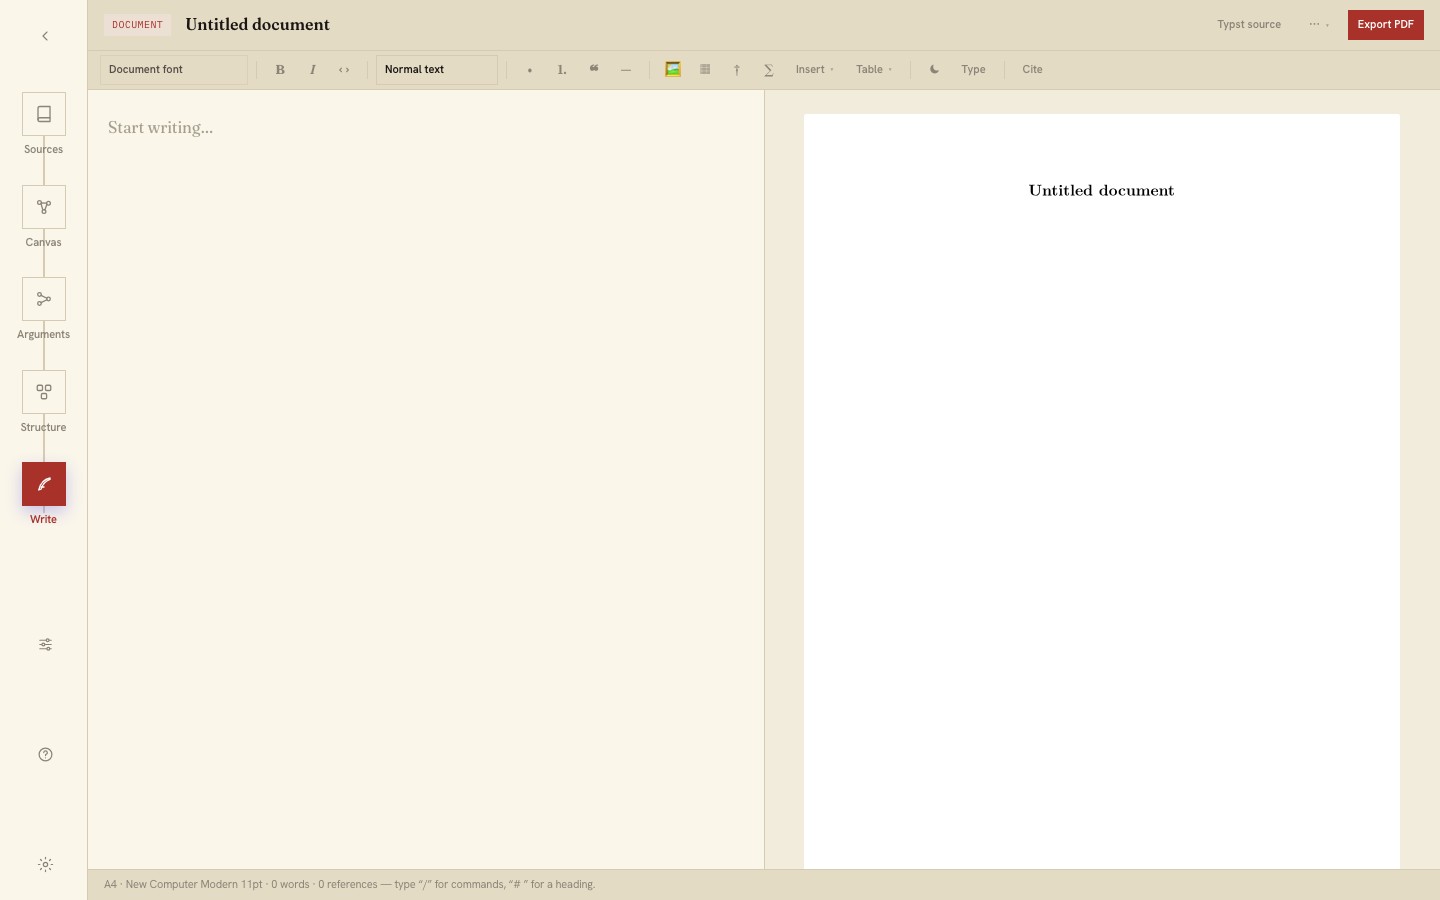Click the Cite button

[1032, 70]
